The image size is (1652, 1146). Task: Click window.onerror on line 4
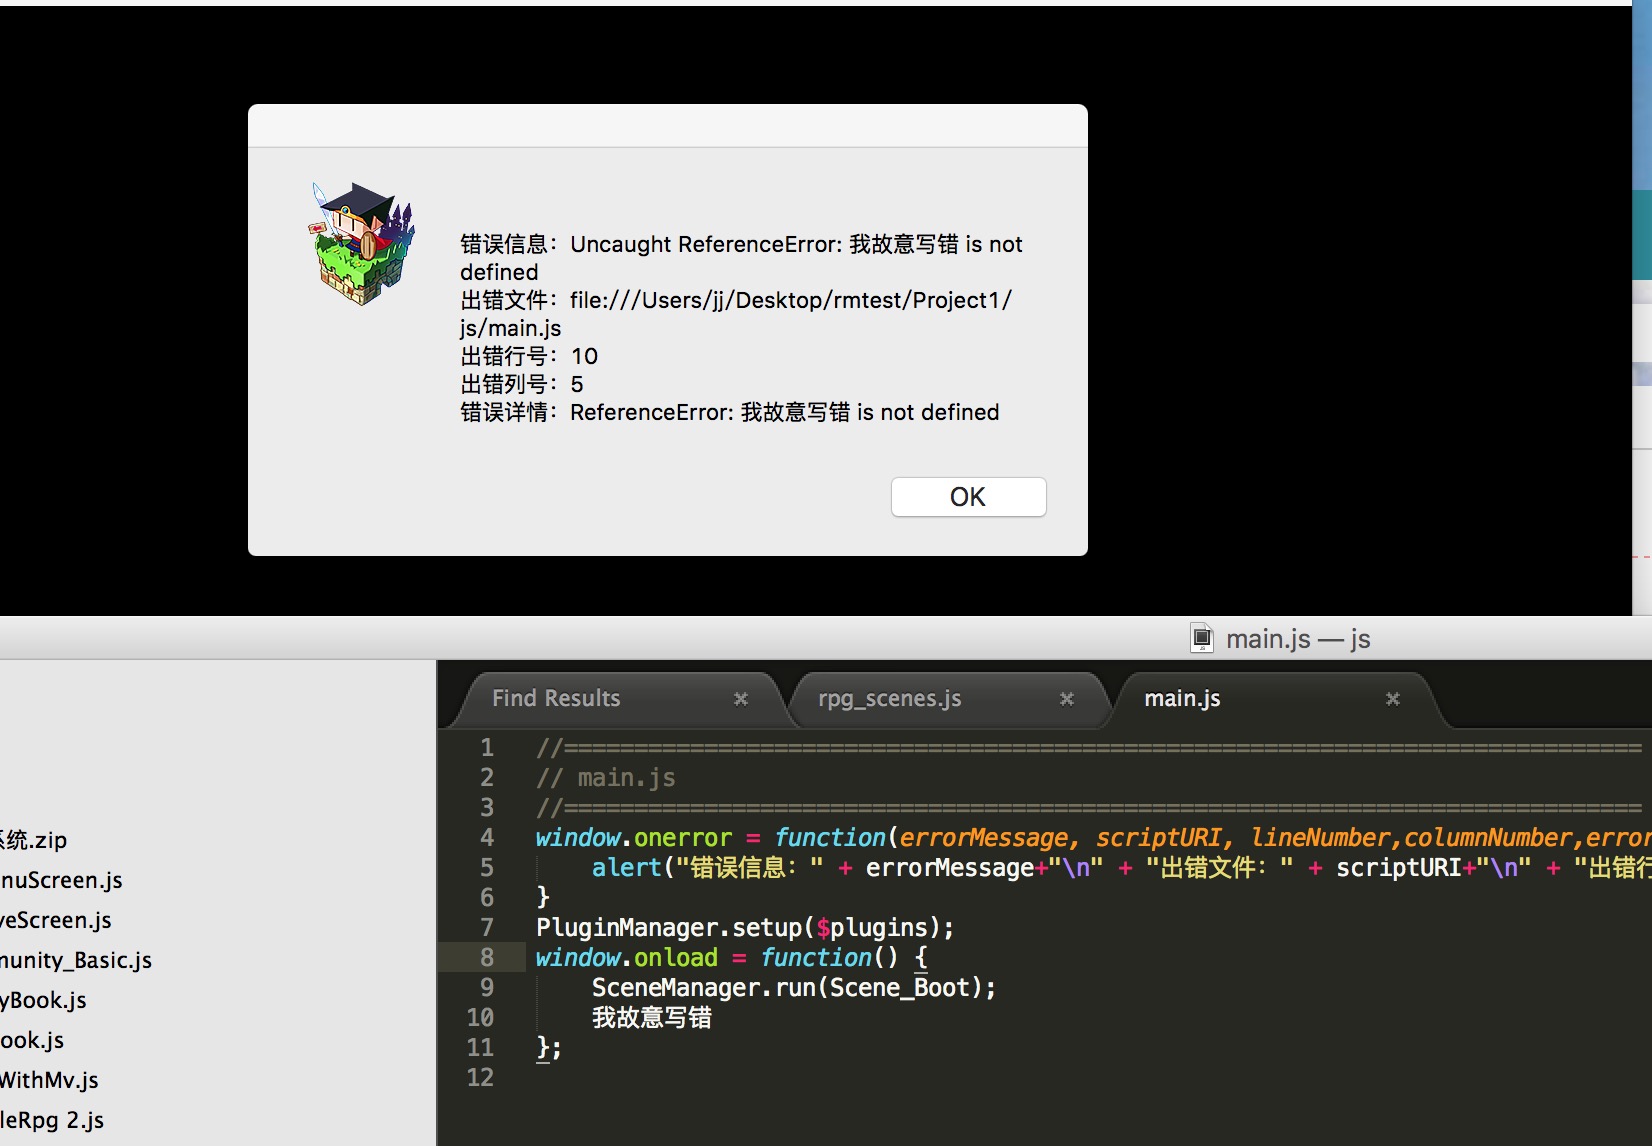[634, 837]
